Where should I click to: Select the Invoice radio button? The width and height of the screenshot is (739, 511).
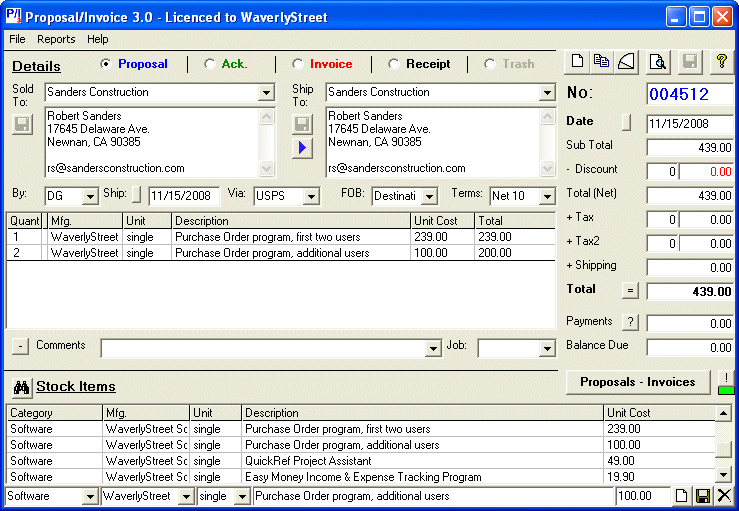297,64
